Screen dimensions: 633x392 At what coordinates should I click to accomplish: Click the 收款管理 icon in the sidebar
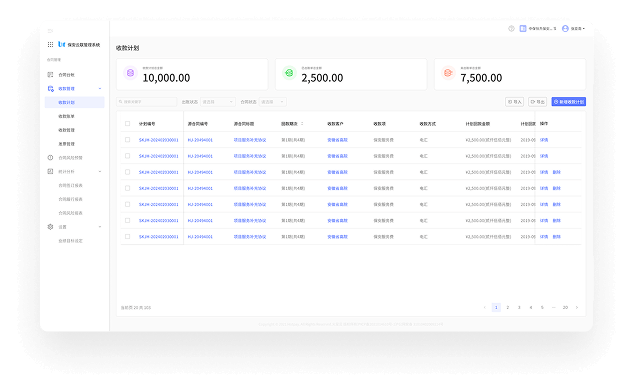click(50, 88)
